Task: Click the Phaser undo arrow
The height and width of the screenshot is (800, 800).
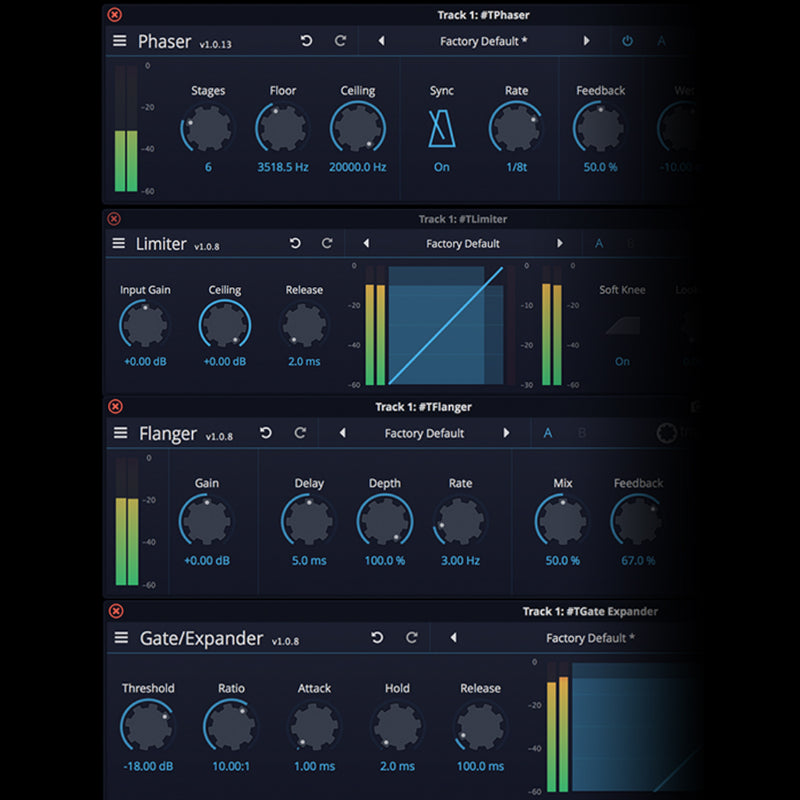Action: click(x=306, y=41)
